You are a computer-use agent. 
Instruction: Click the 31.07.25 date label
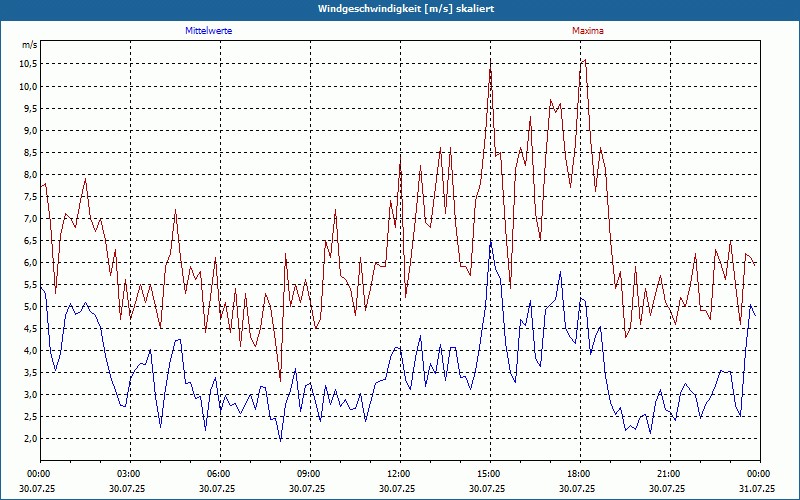tap(758, 488)
